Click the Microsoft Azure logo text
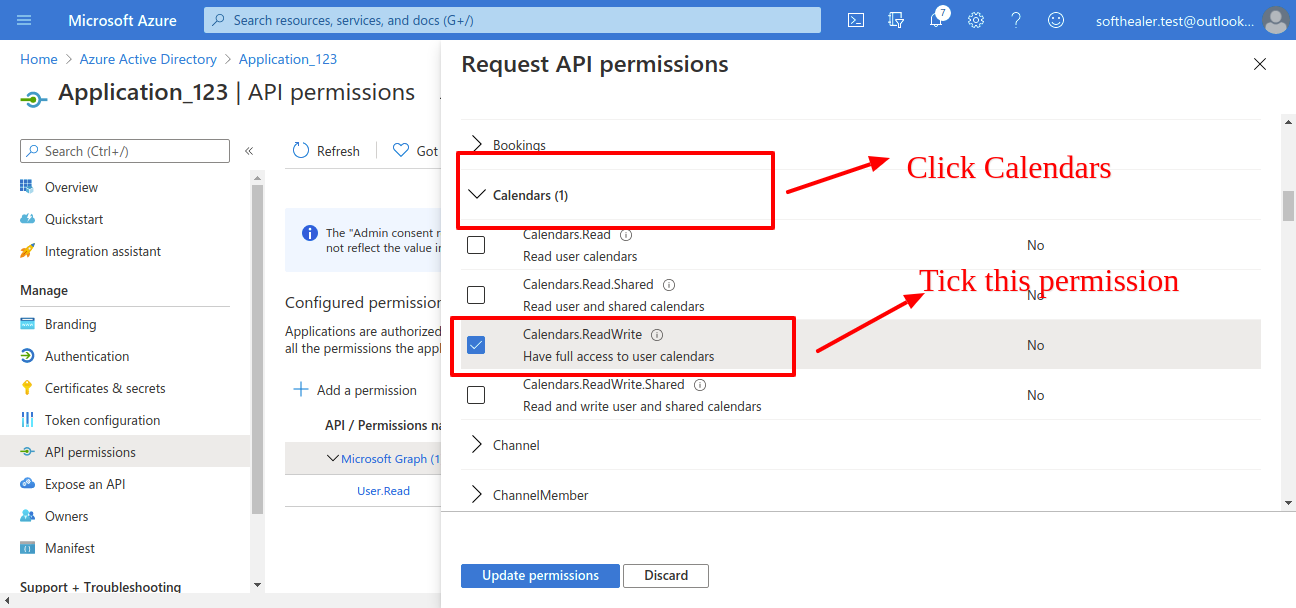1296x608 pixels. 122,20
